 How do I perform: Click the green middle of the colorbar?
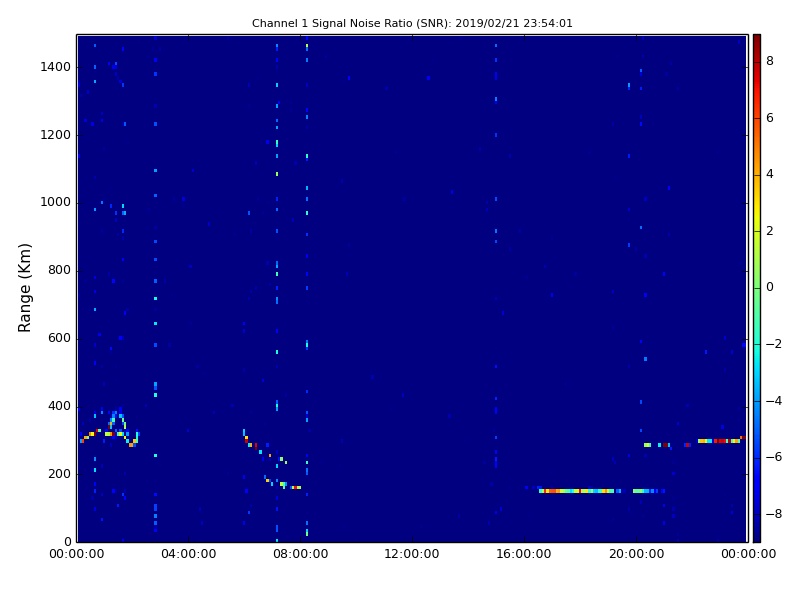point(757,288)
